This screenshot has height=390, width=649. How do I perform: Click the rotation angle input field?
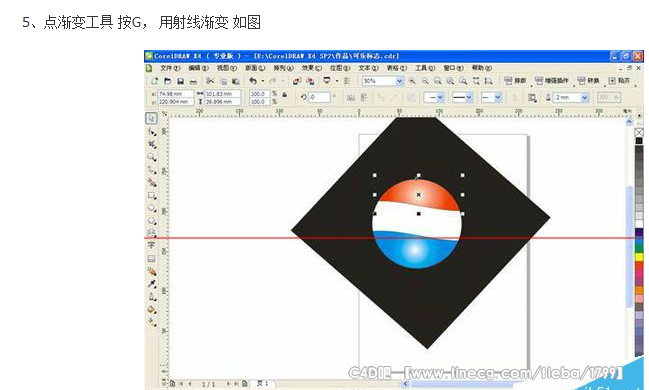[x=319, y=97]
